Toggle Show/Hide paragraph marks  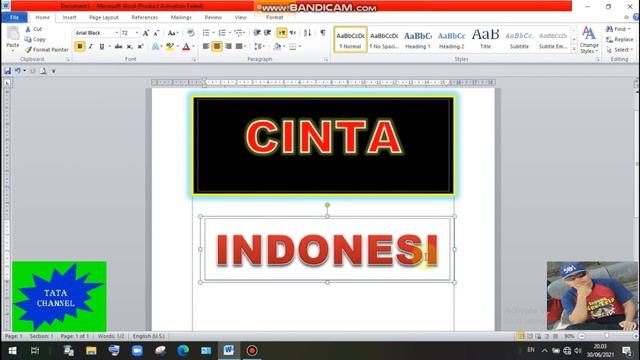click(x=323, y=33)
